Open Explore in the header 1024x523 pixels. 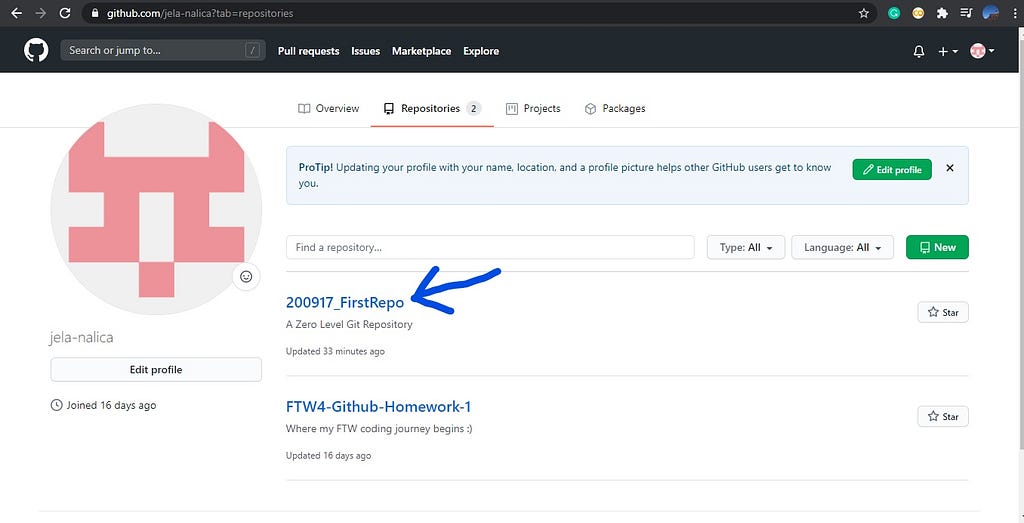pos(481,51)
